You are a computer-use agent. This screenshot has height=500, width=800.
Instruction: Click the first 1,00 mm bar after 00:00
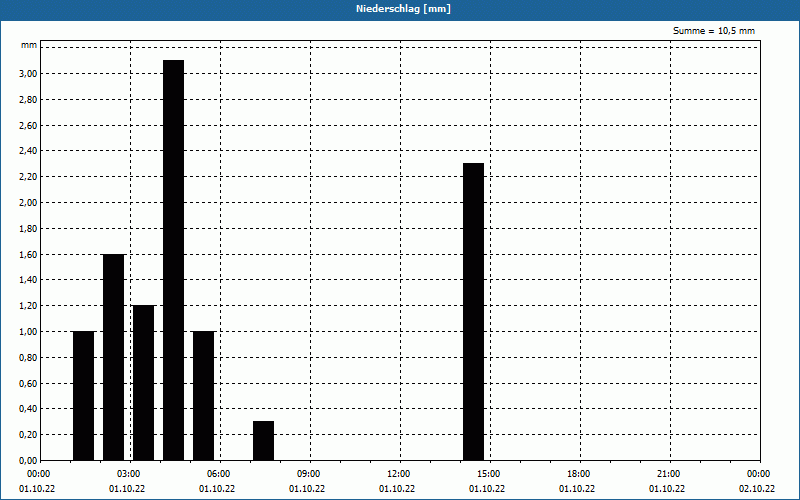(x=84, y=396)
